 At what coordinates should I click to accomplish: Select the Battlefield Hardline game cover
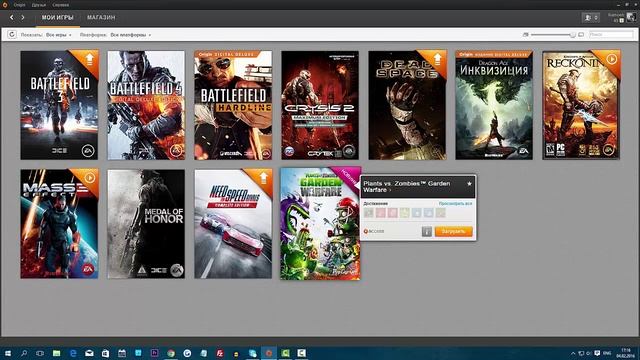tap(233, 105)
